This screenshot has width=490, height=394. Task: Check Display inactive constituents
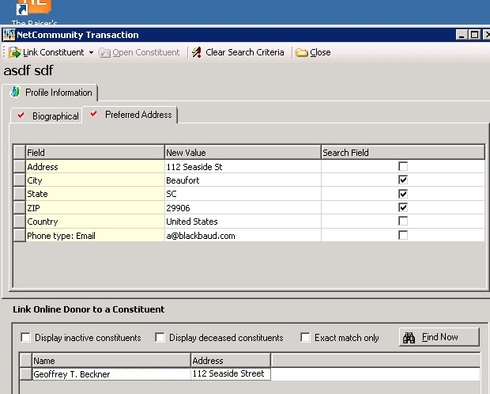25,337
